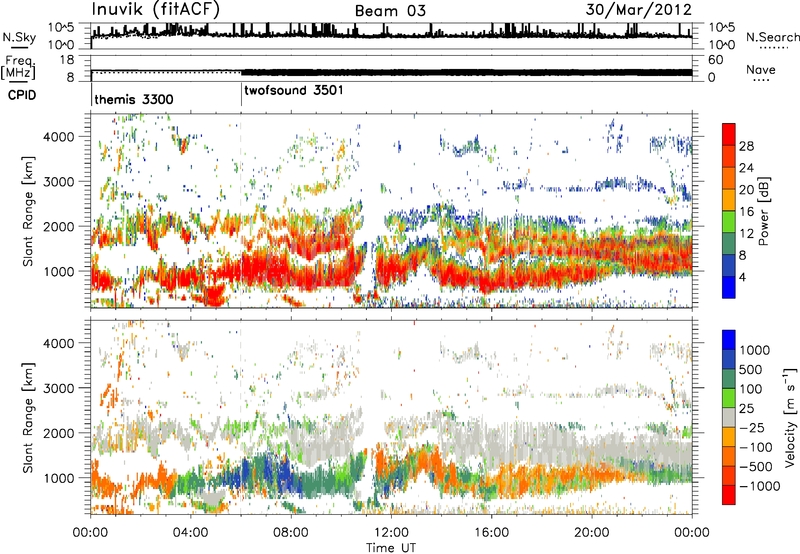Click the "Nave" legend label
Image resolution: width=800 pixels, height=554 pixels.
pyautogui.click(x=761, y=69)
